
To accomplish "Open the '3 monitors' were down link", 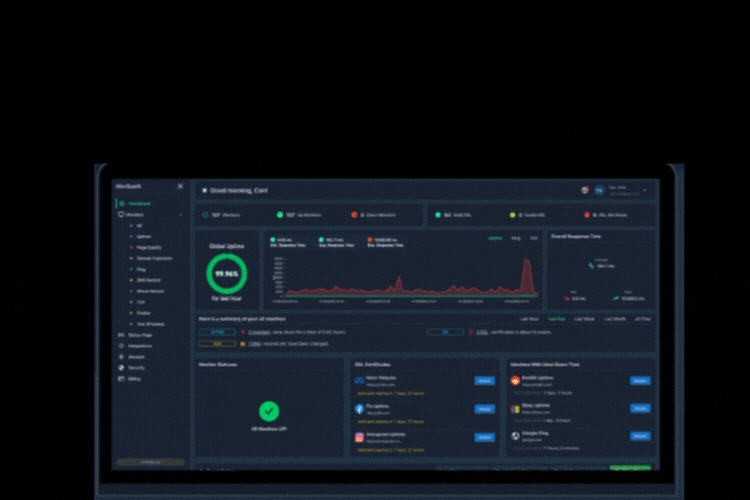I will [x=259, y=332].
